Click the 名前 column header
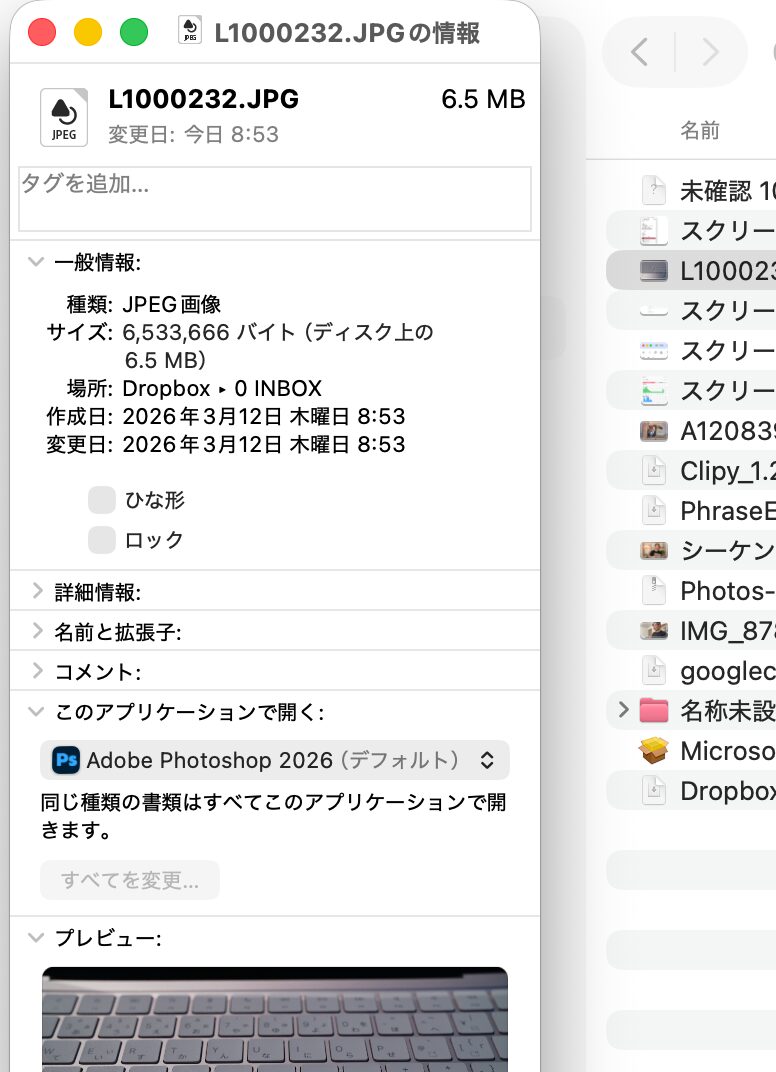Image resolution: width=776 pixels, height=1072 pixels. point(700,130)
